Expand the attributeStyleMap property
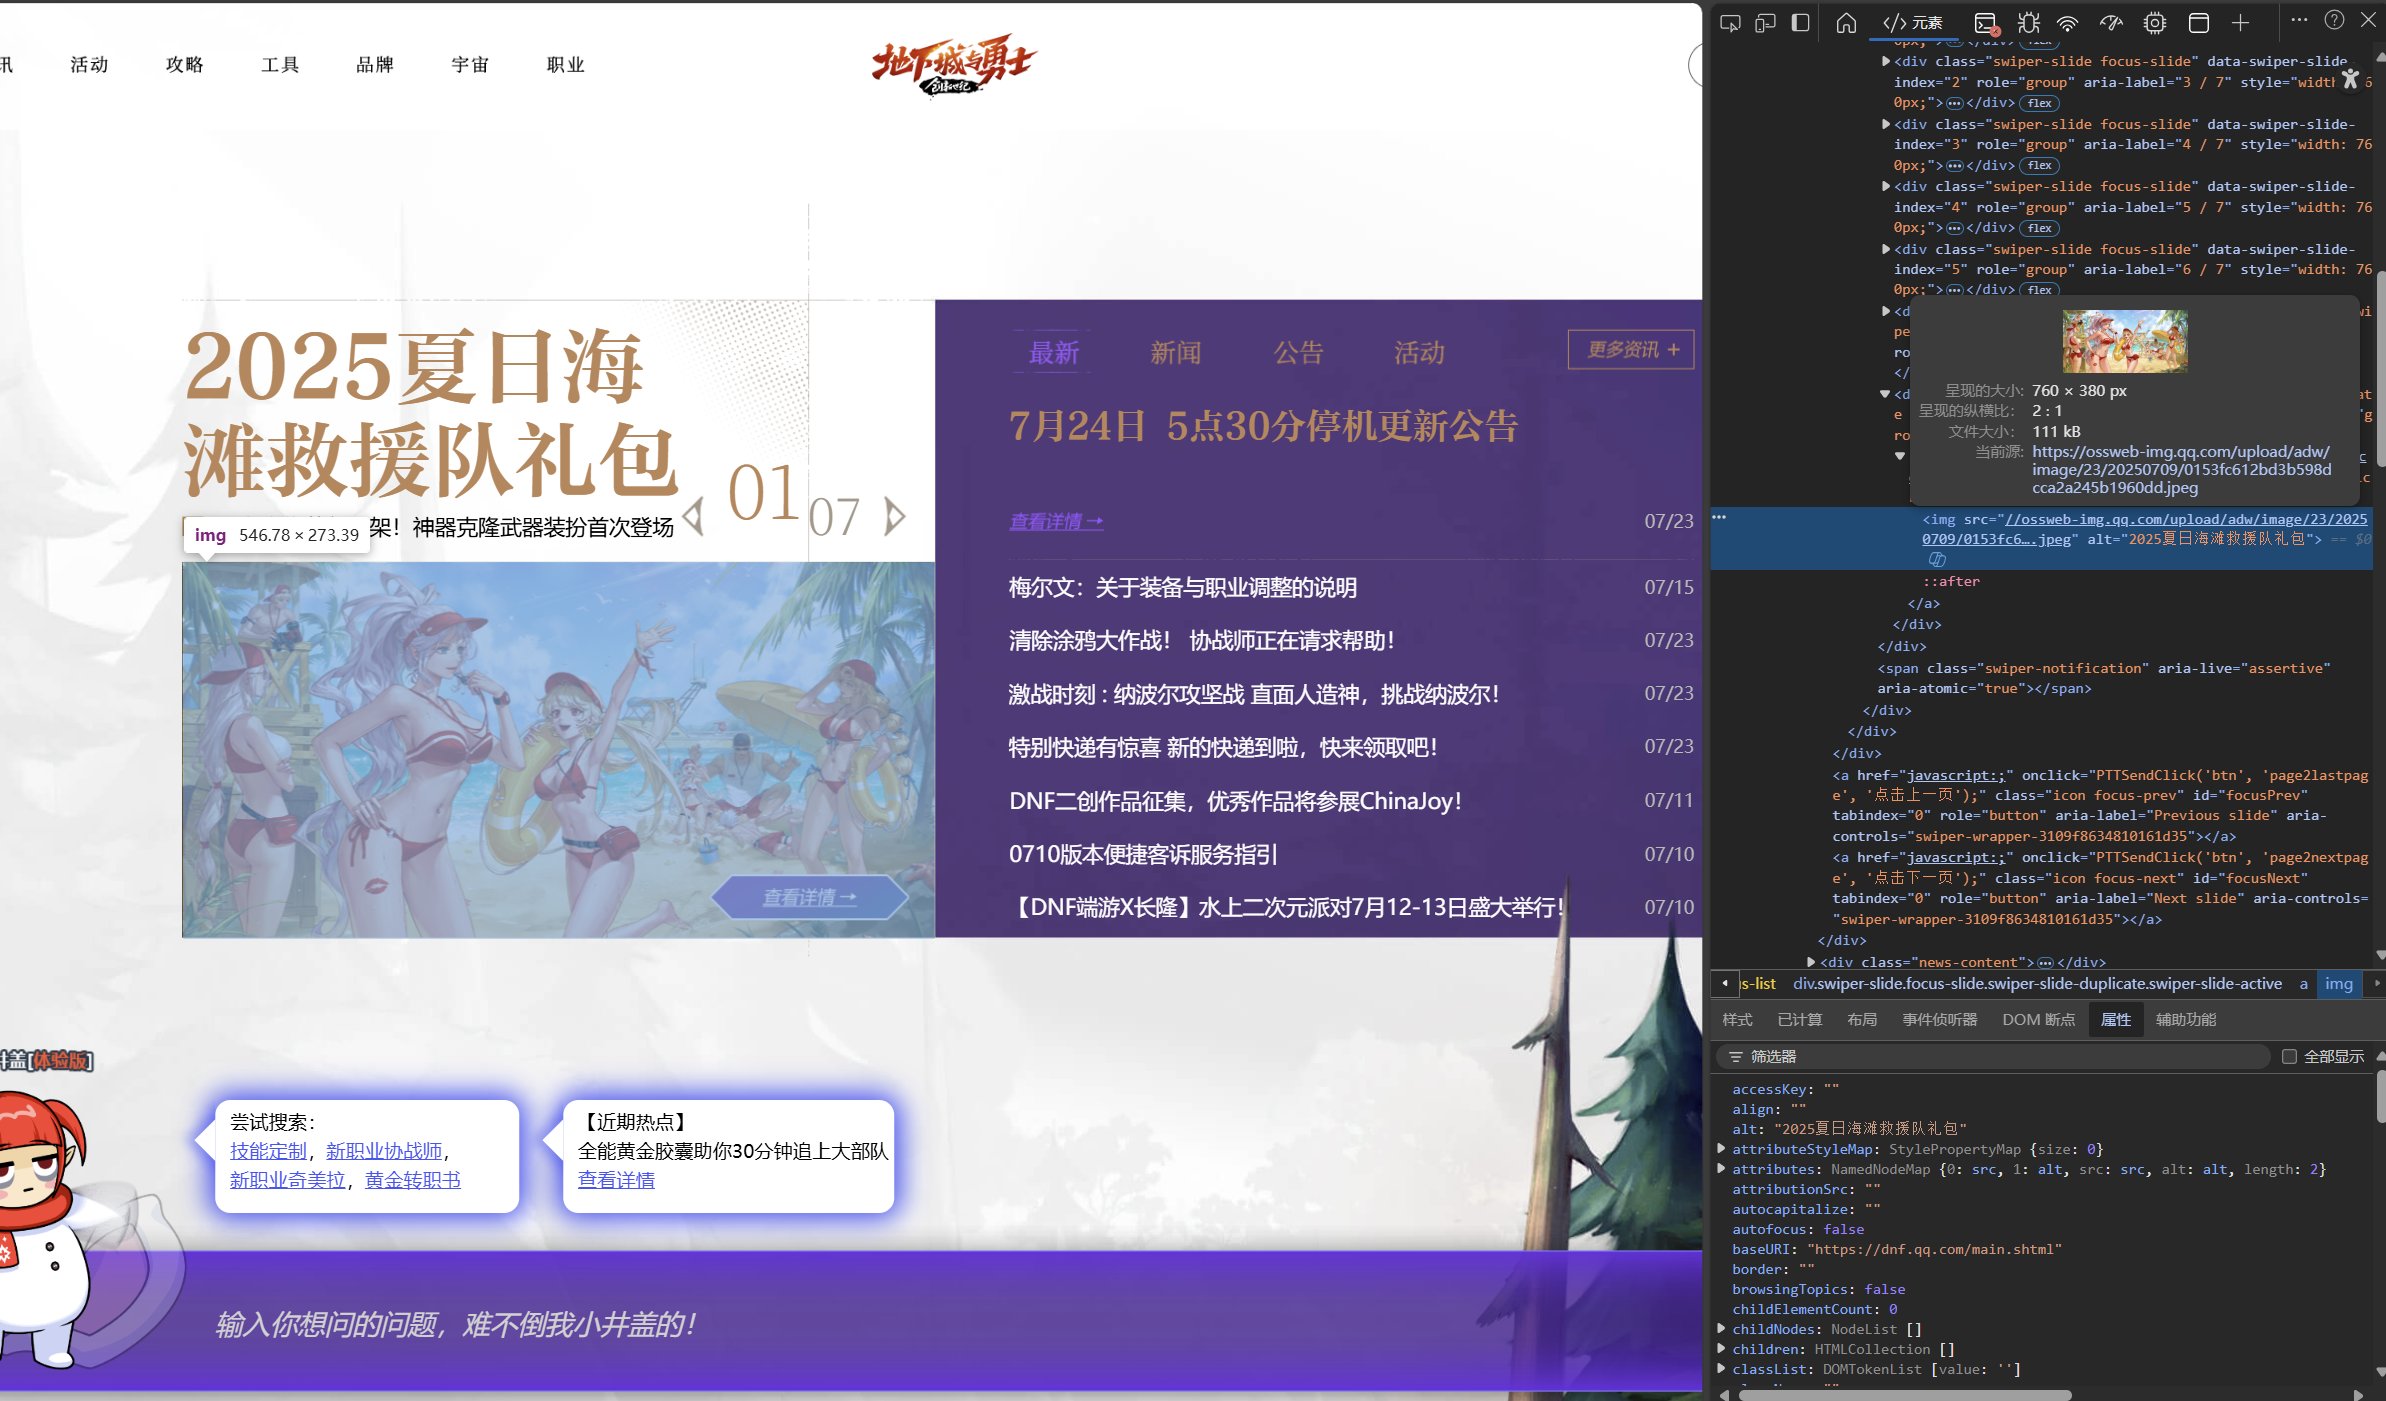The image size is (2386, 1401). point(1721,1148)
